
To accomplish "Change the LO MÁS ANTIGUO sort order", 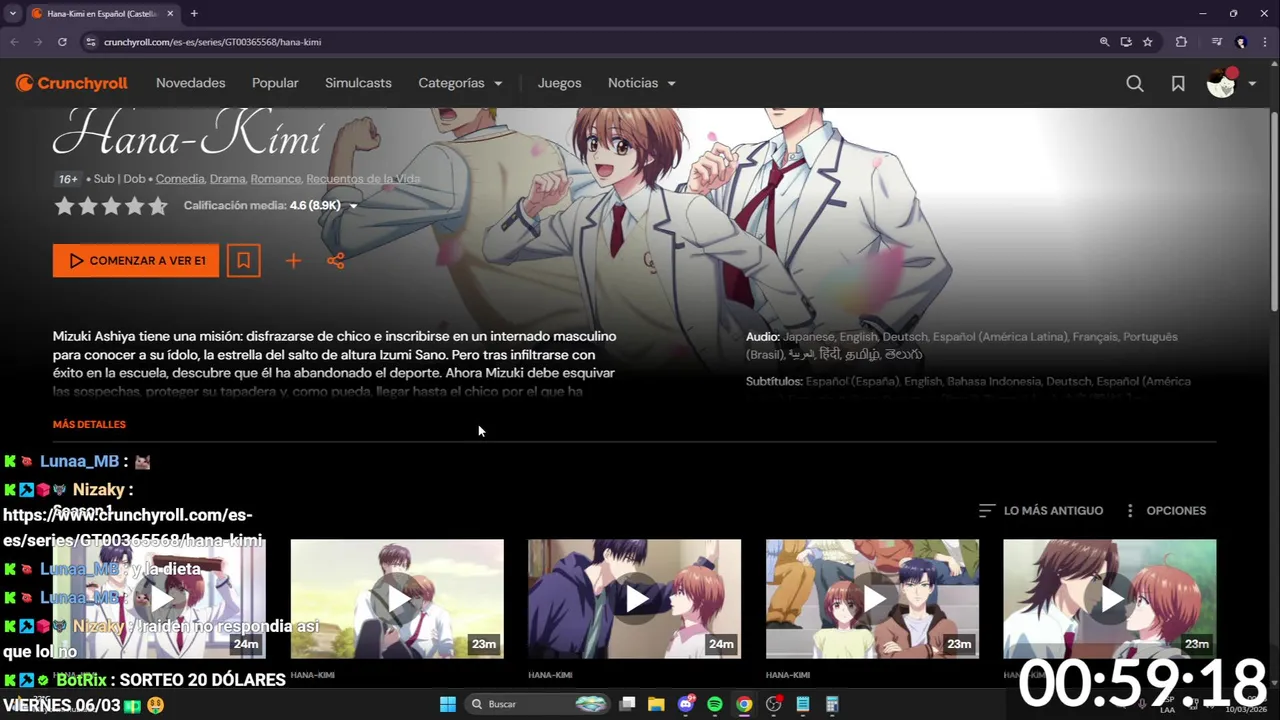I will 1040,511.
